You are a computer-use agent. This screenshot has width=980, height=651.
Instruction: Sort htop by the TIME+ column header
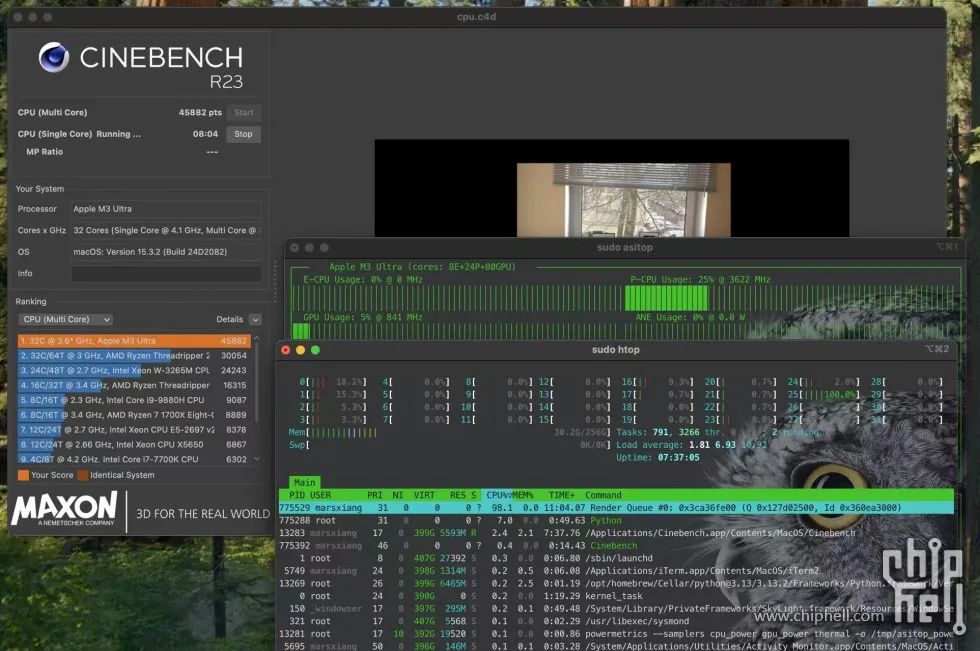[x=562, y=495]
